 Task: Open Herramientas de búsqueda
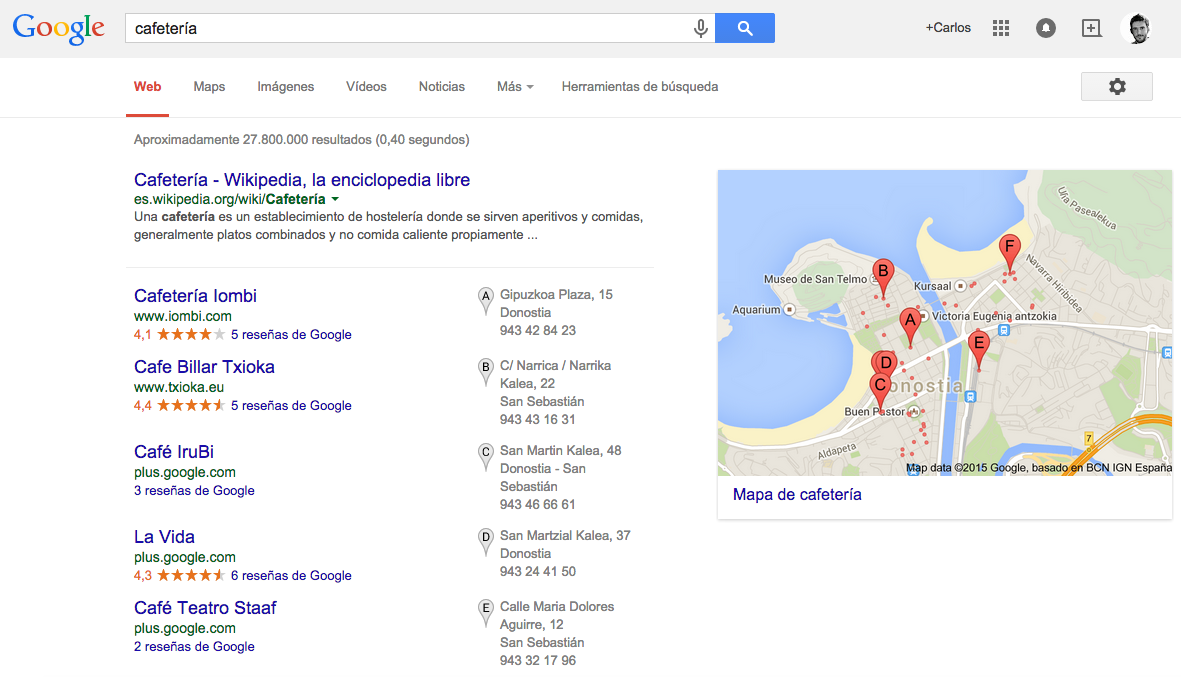(639, 87)
